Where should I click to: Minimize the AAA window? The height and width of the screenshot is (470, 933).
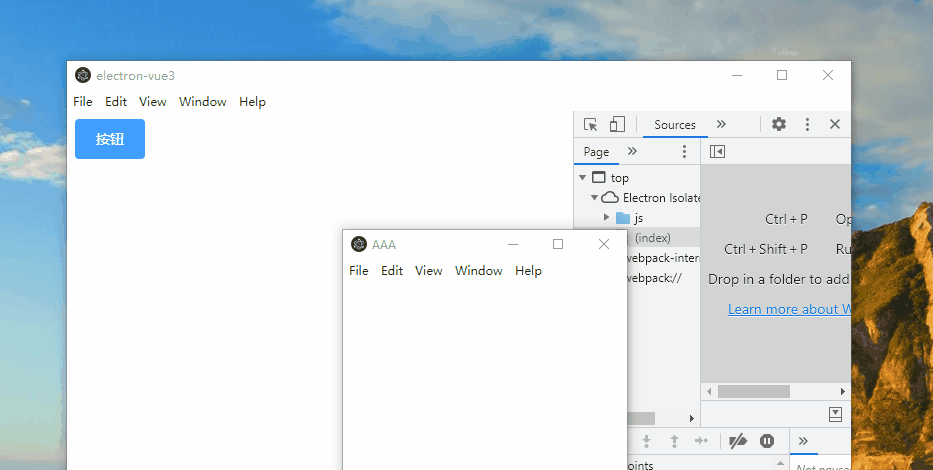pos(513,244)
